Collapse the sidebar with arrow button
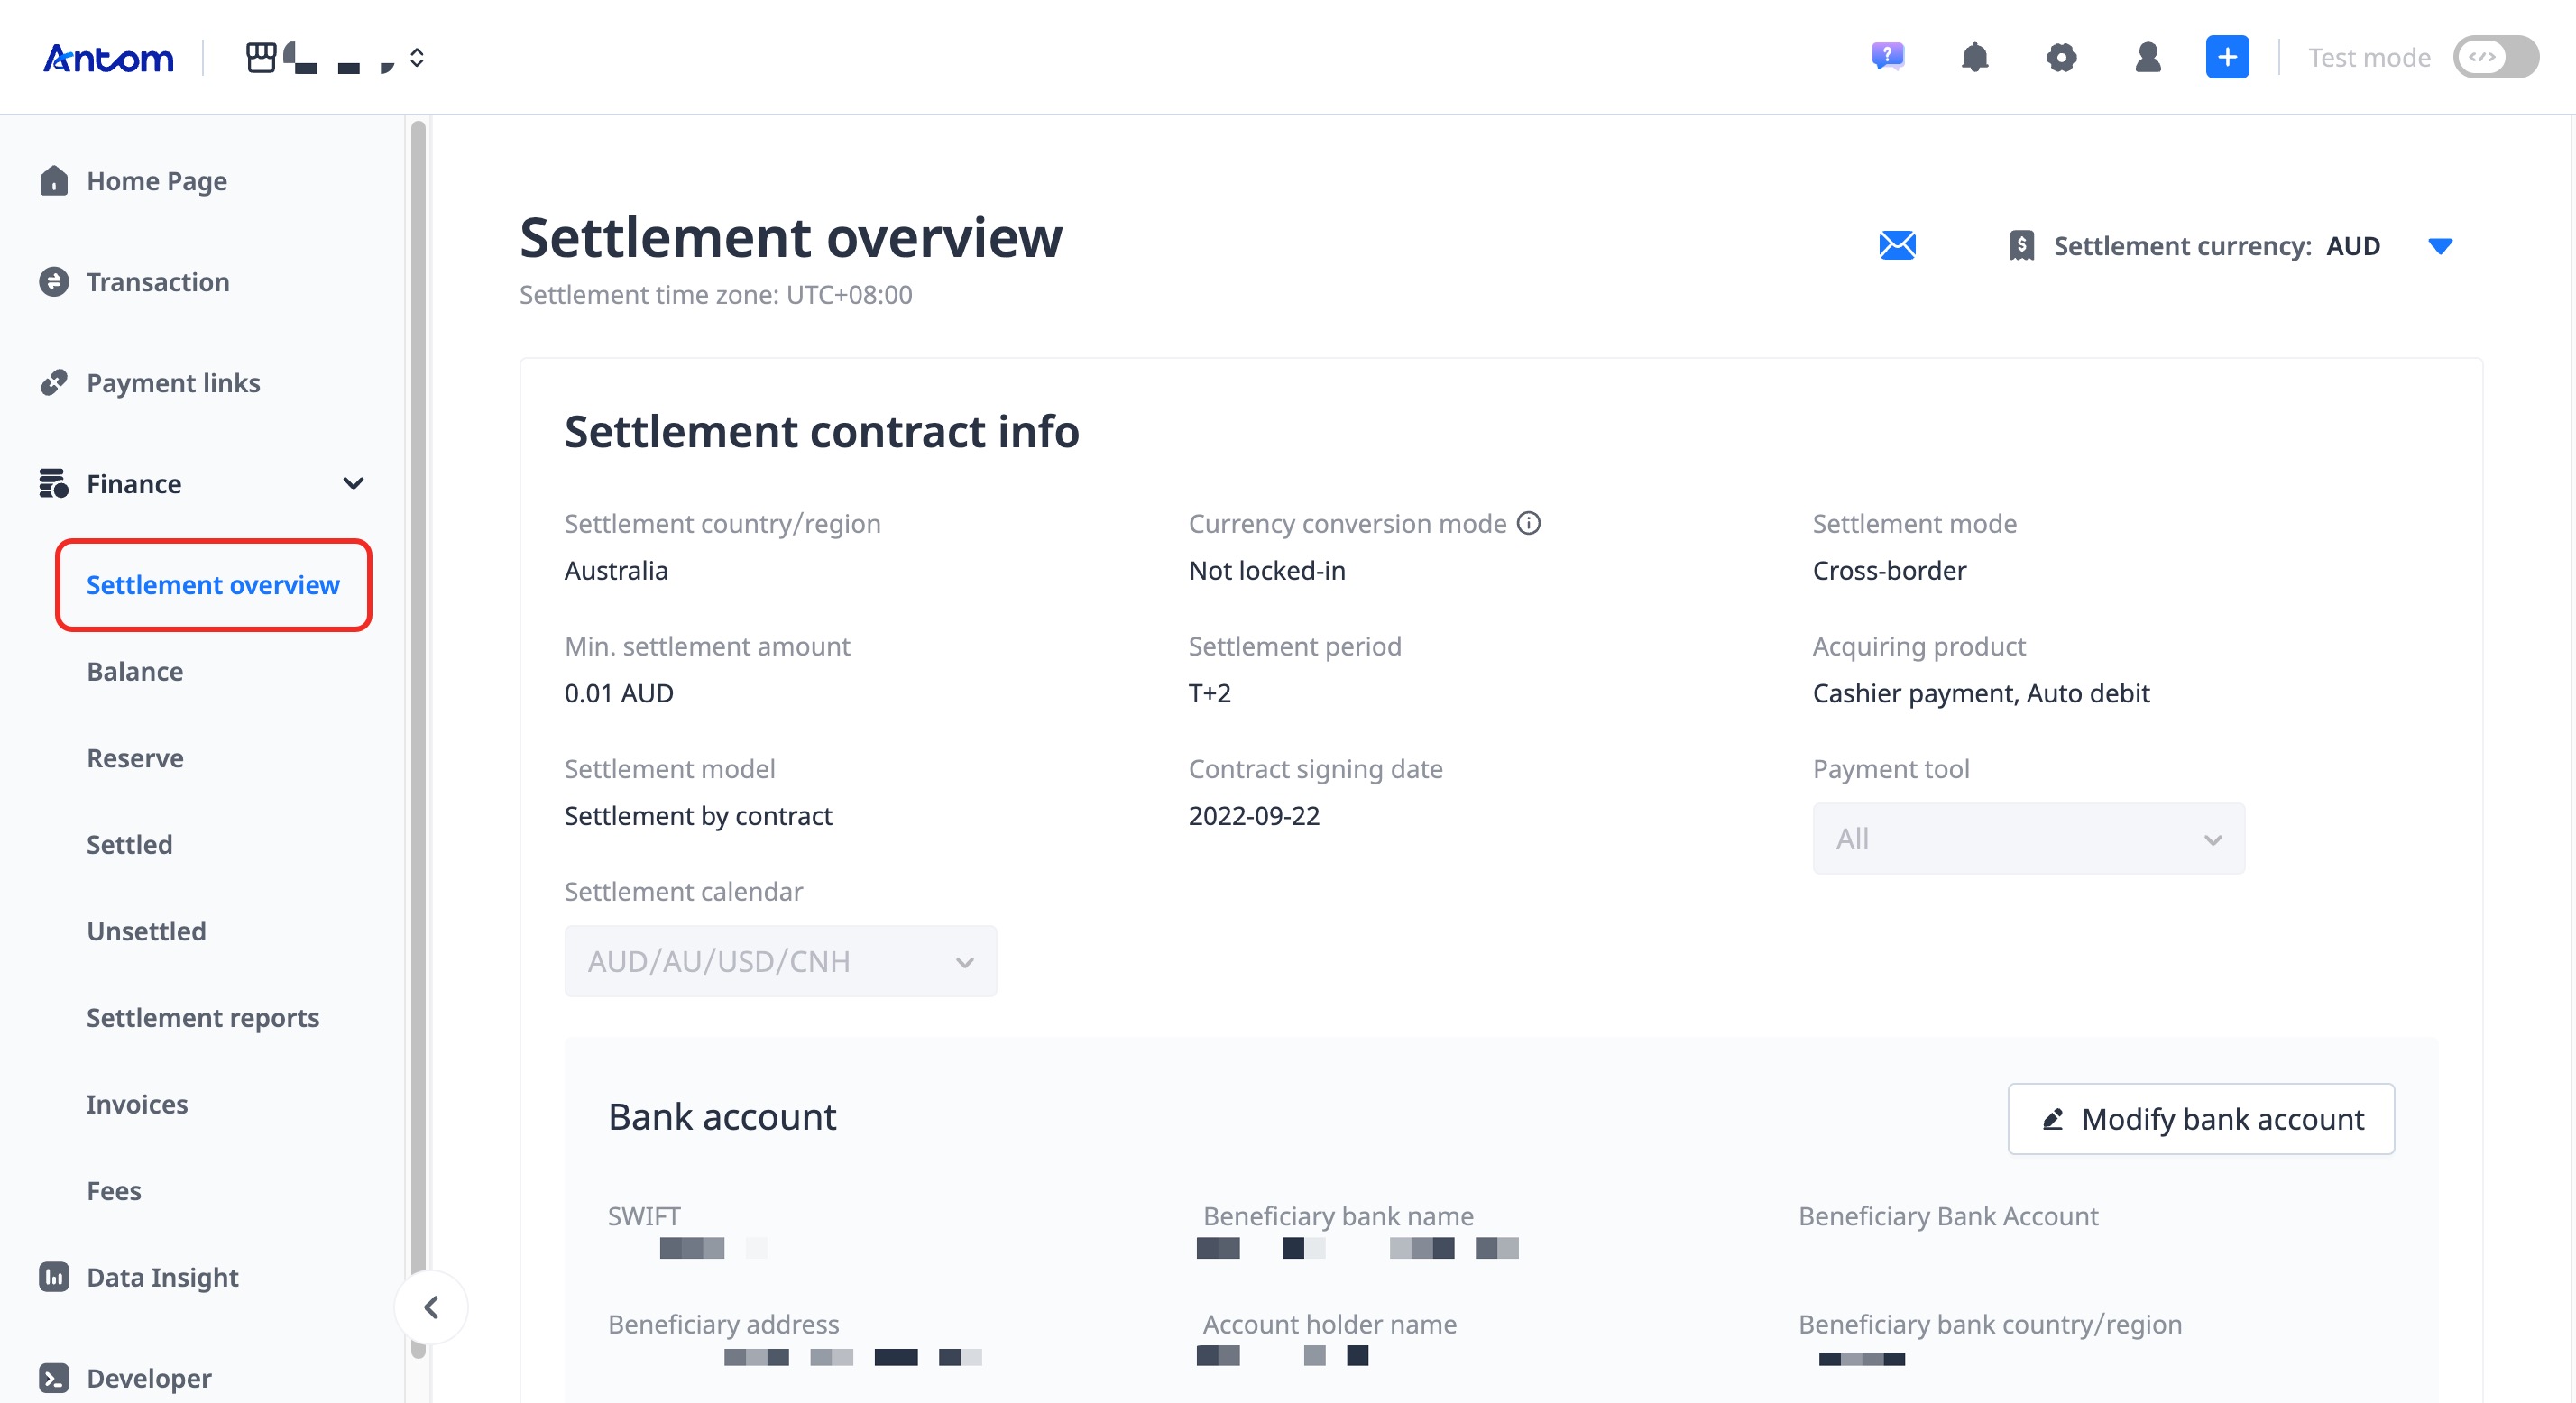The height and width of the screenshot is (1403, 2576). click(x=431, y=1307)
